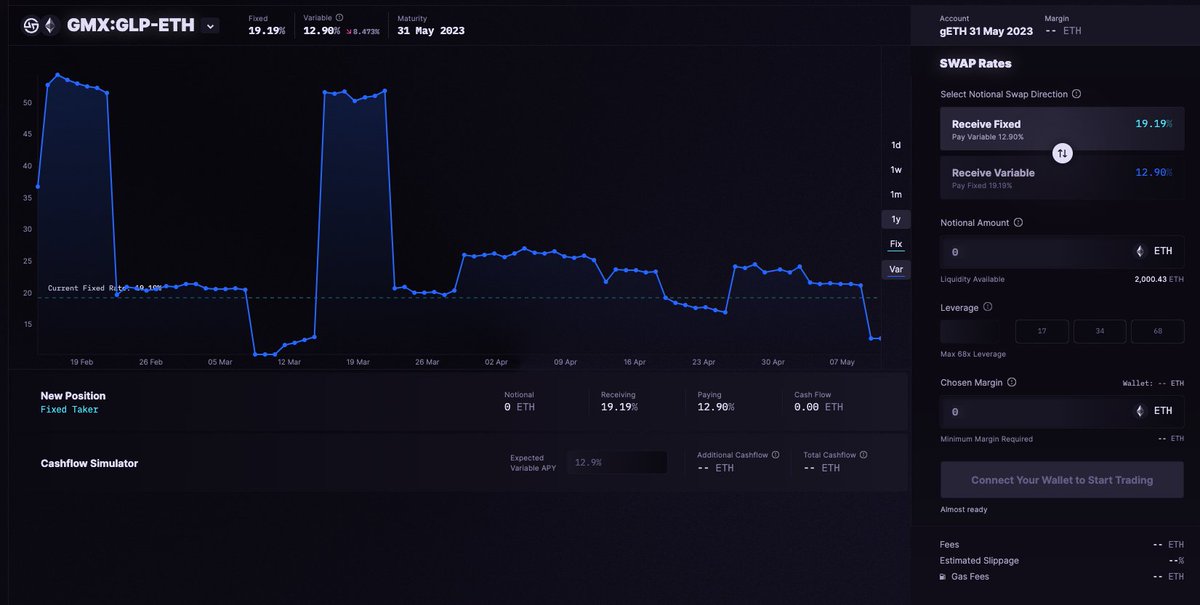Toggle the Fix rate chart series
Image resolution: width=1200 pixels, height=605 pixels.
(896, 244)
